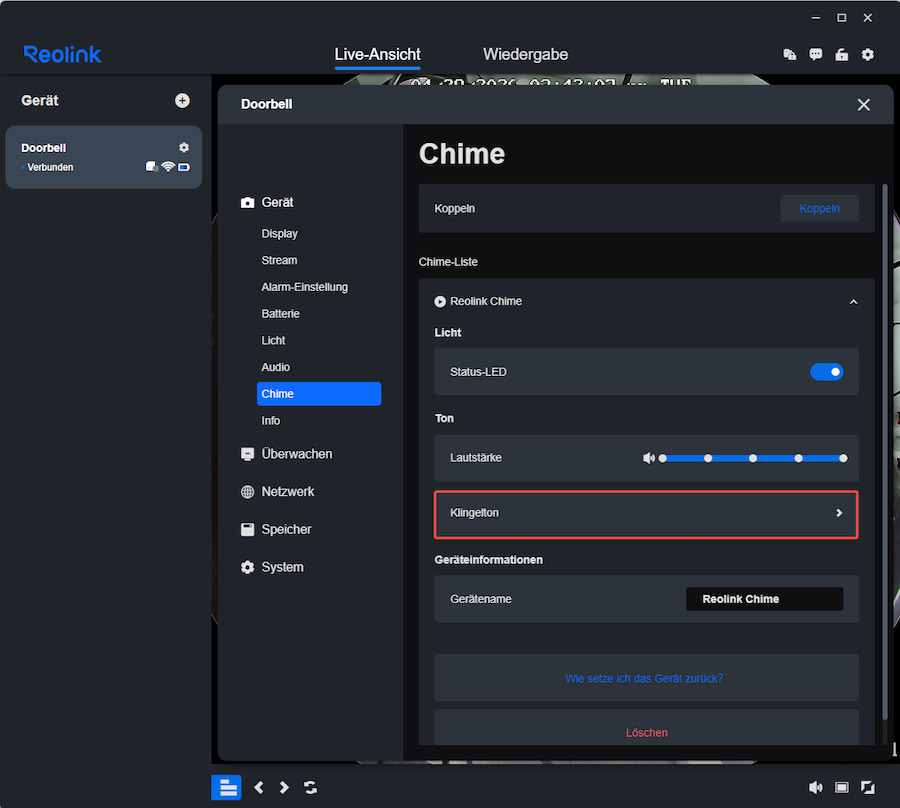The width and height of the screenshot is (900, 808).
Task: Click the Überwachen monitor icon
Action: click(x=247, y=454)
